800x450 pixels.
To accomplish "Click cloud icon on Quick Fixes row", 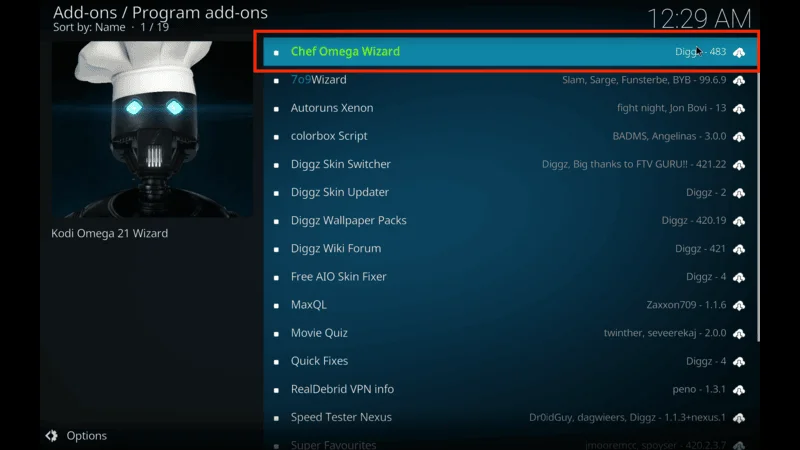I will pyautogui.click(x=739, y=361).
